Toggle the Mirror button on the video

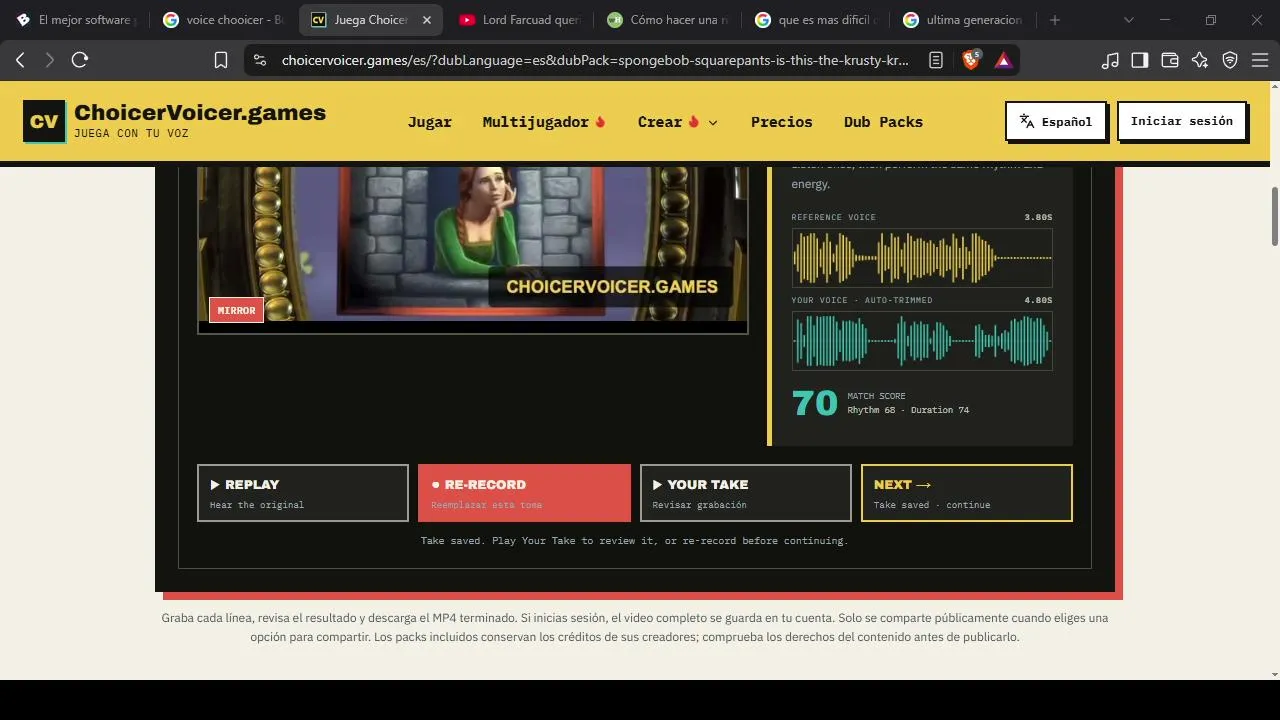click(x=236, y=310)
